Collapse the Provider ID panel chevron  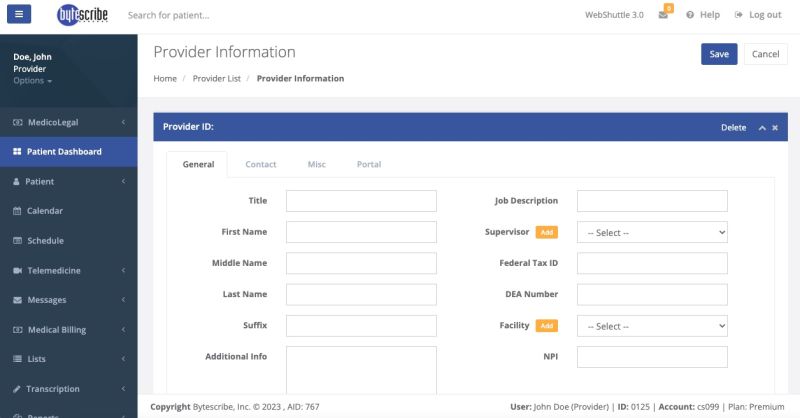pos(762,128)
